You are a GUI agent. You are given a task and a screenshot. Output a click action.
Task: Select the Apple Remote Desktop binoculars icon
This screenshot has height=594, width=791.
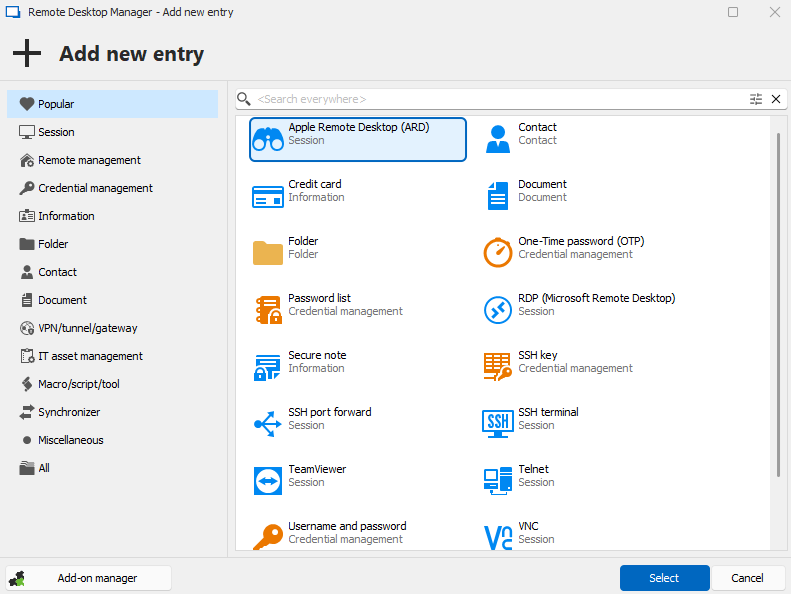tap(268, 139)
